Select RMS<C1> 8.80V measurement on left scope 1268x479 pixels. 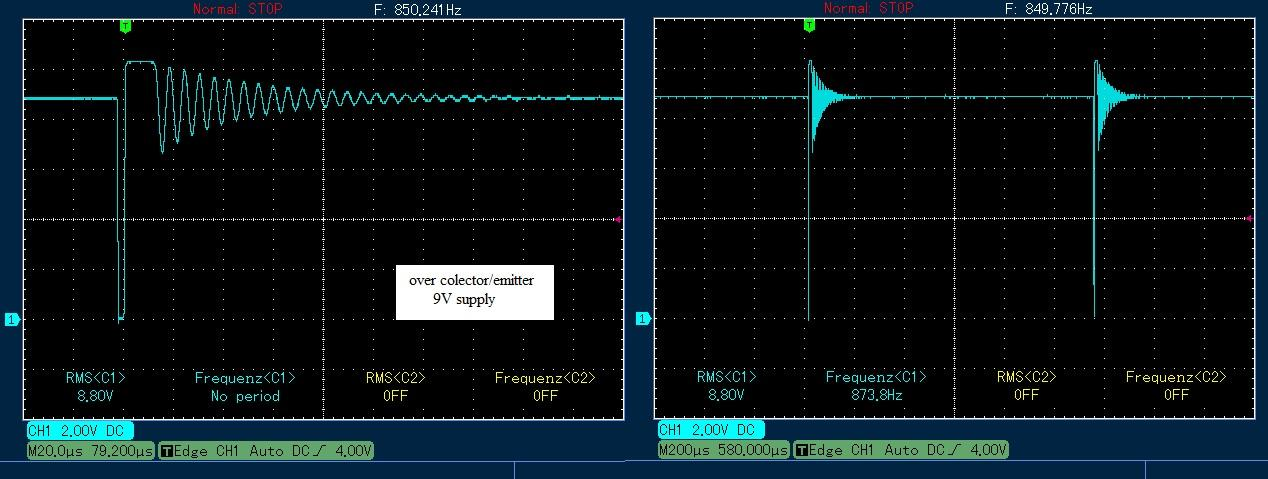pyautogui.click(x=96, y=386)
